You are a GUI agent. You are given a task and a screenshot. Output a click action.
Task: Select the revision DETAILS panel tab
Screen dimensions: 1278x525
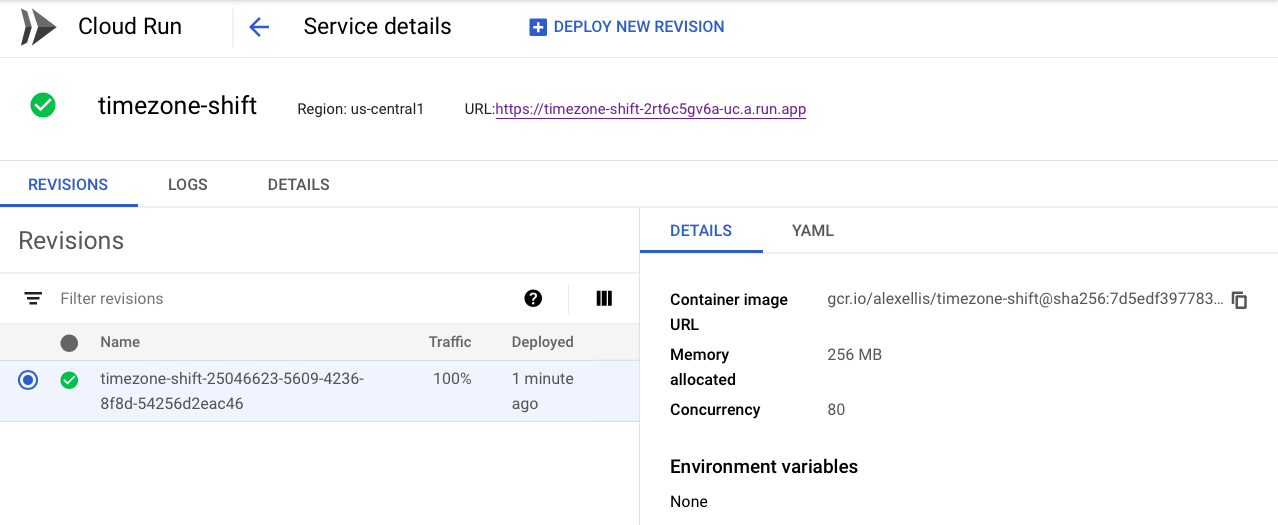pos(701,231)
